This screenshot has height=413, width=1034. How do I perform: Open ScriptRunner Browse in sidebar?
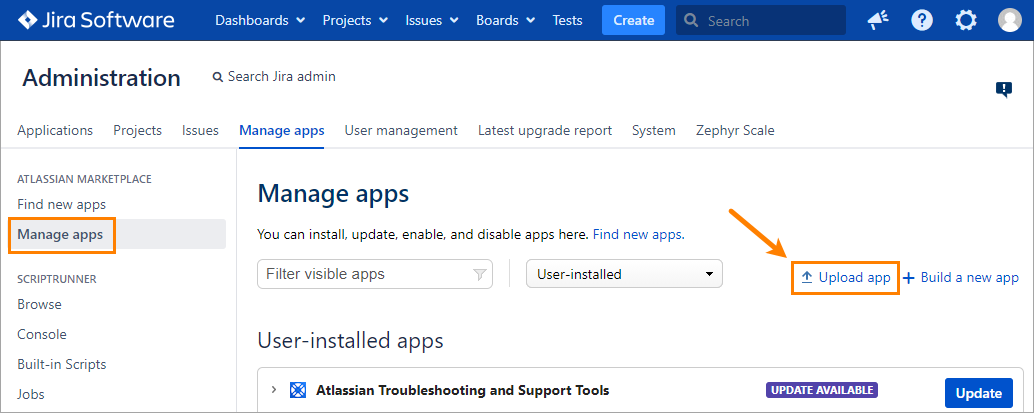click(x=40, y=305)
